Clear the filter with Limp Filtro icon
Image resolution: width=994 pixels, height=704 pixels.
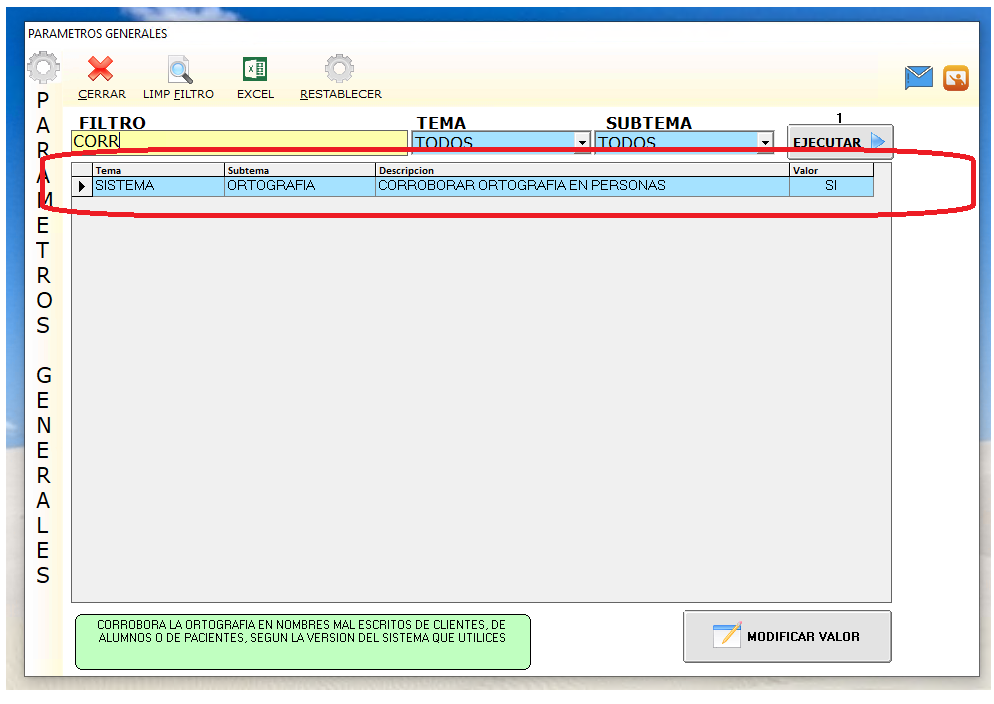(180, 71)
